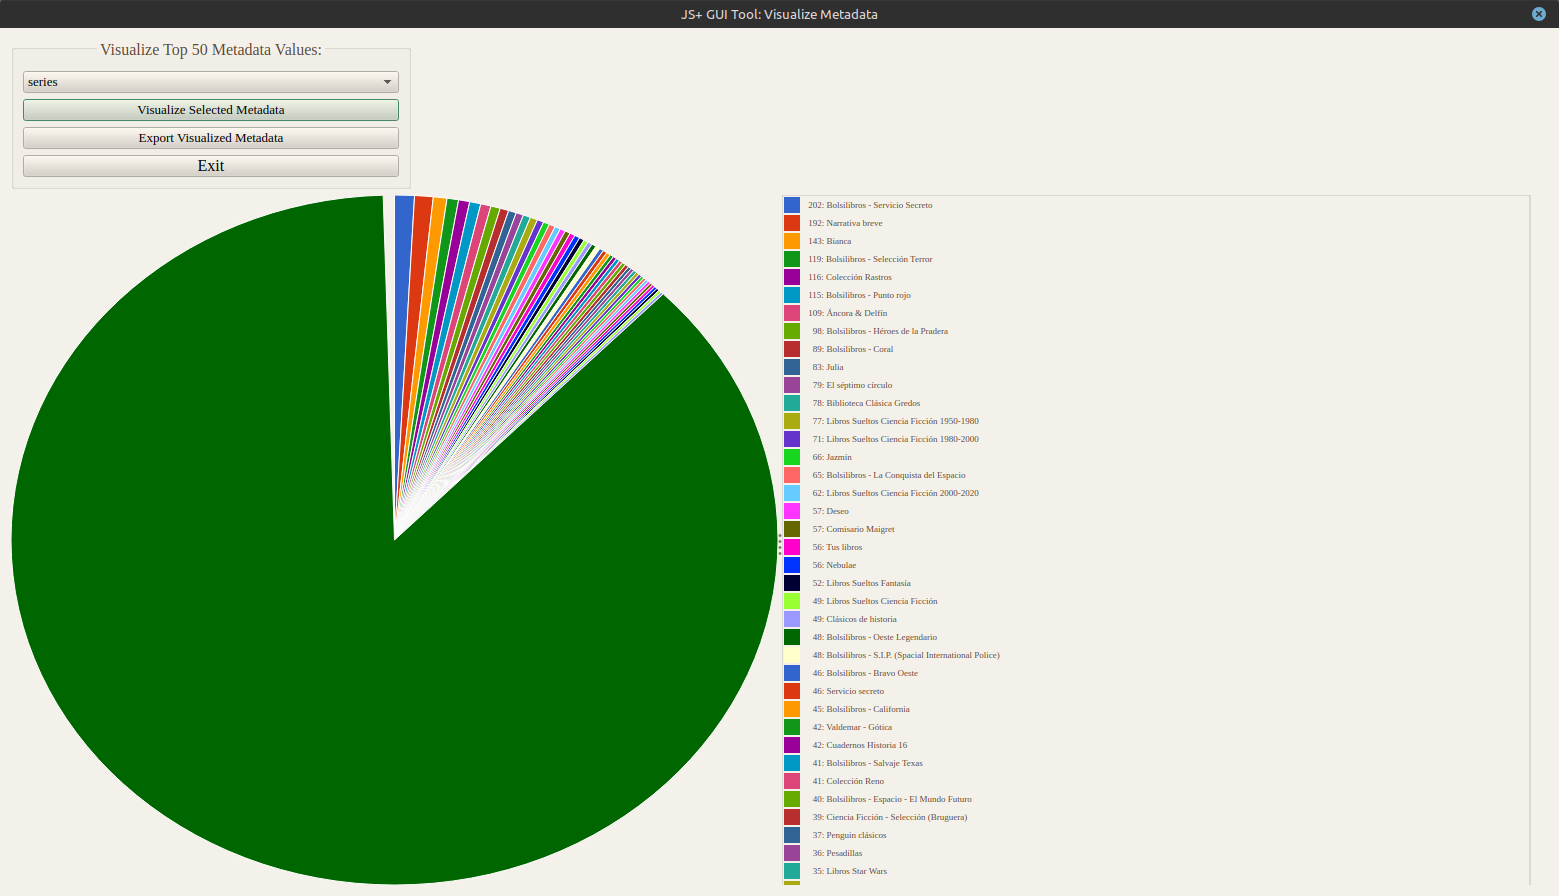Click swatch for Bolsilibros - Servicio Secreto
This screenshot has height=896, width=1559.
click(792, 205)
